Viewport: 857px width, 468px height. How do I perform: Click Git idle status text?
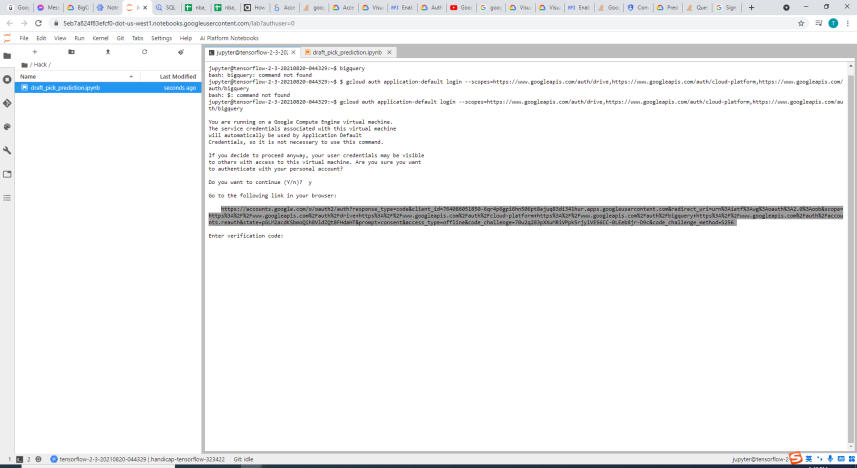243,459
